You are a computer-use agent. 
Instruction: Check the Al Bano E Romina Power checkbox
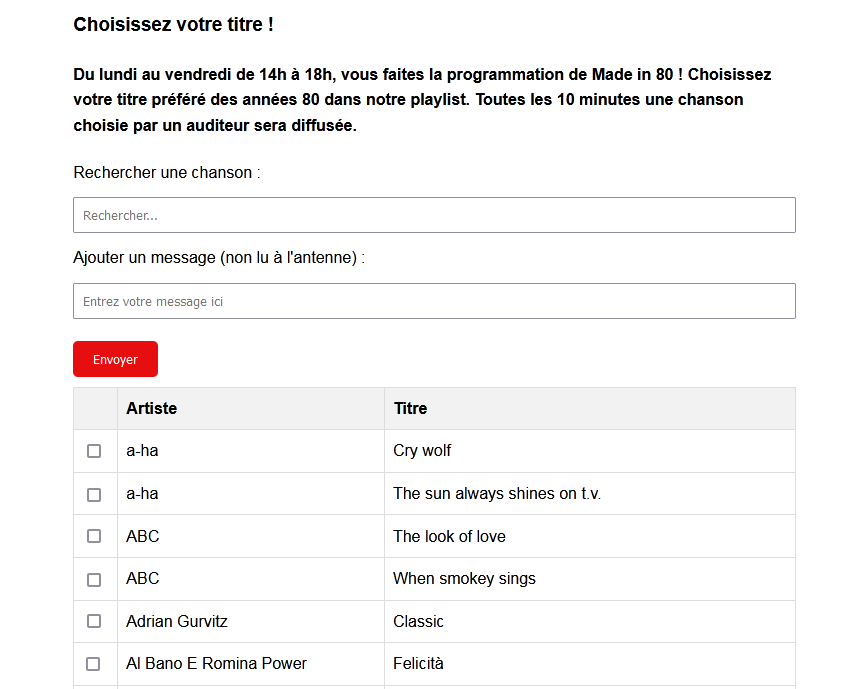click(x=94, y=664)
